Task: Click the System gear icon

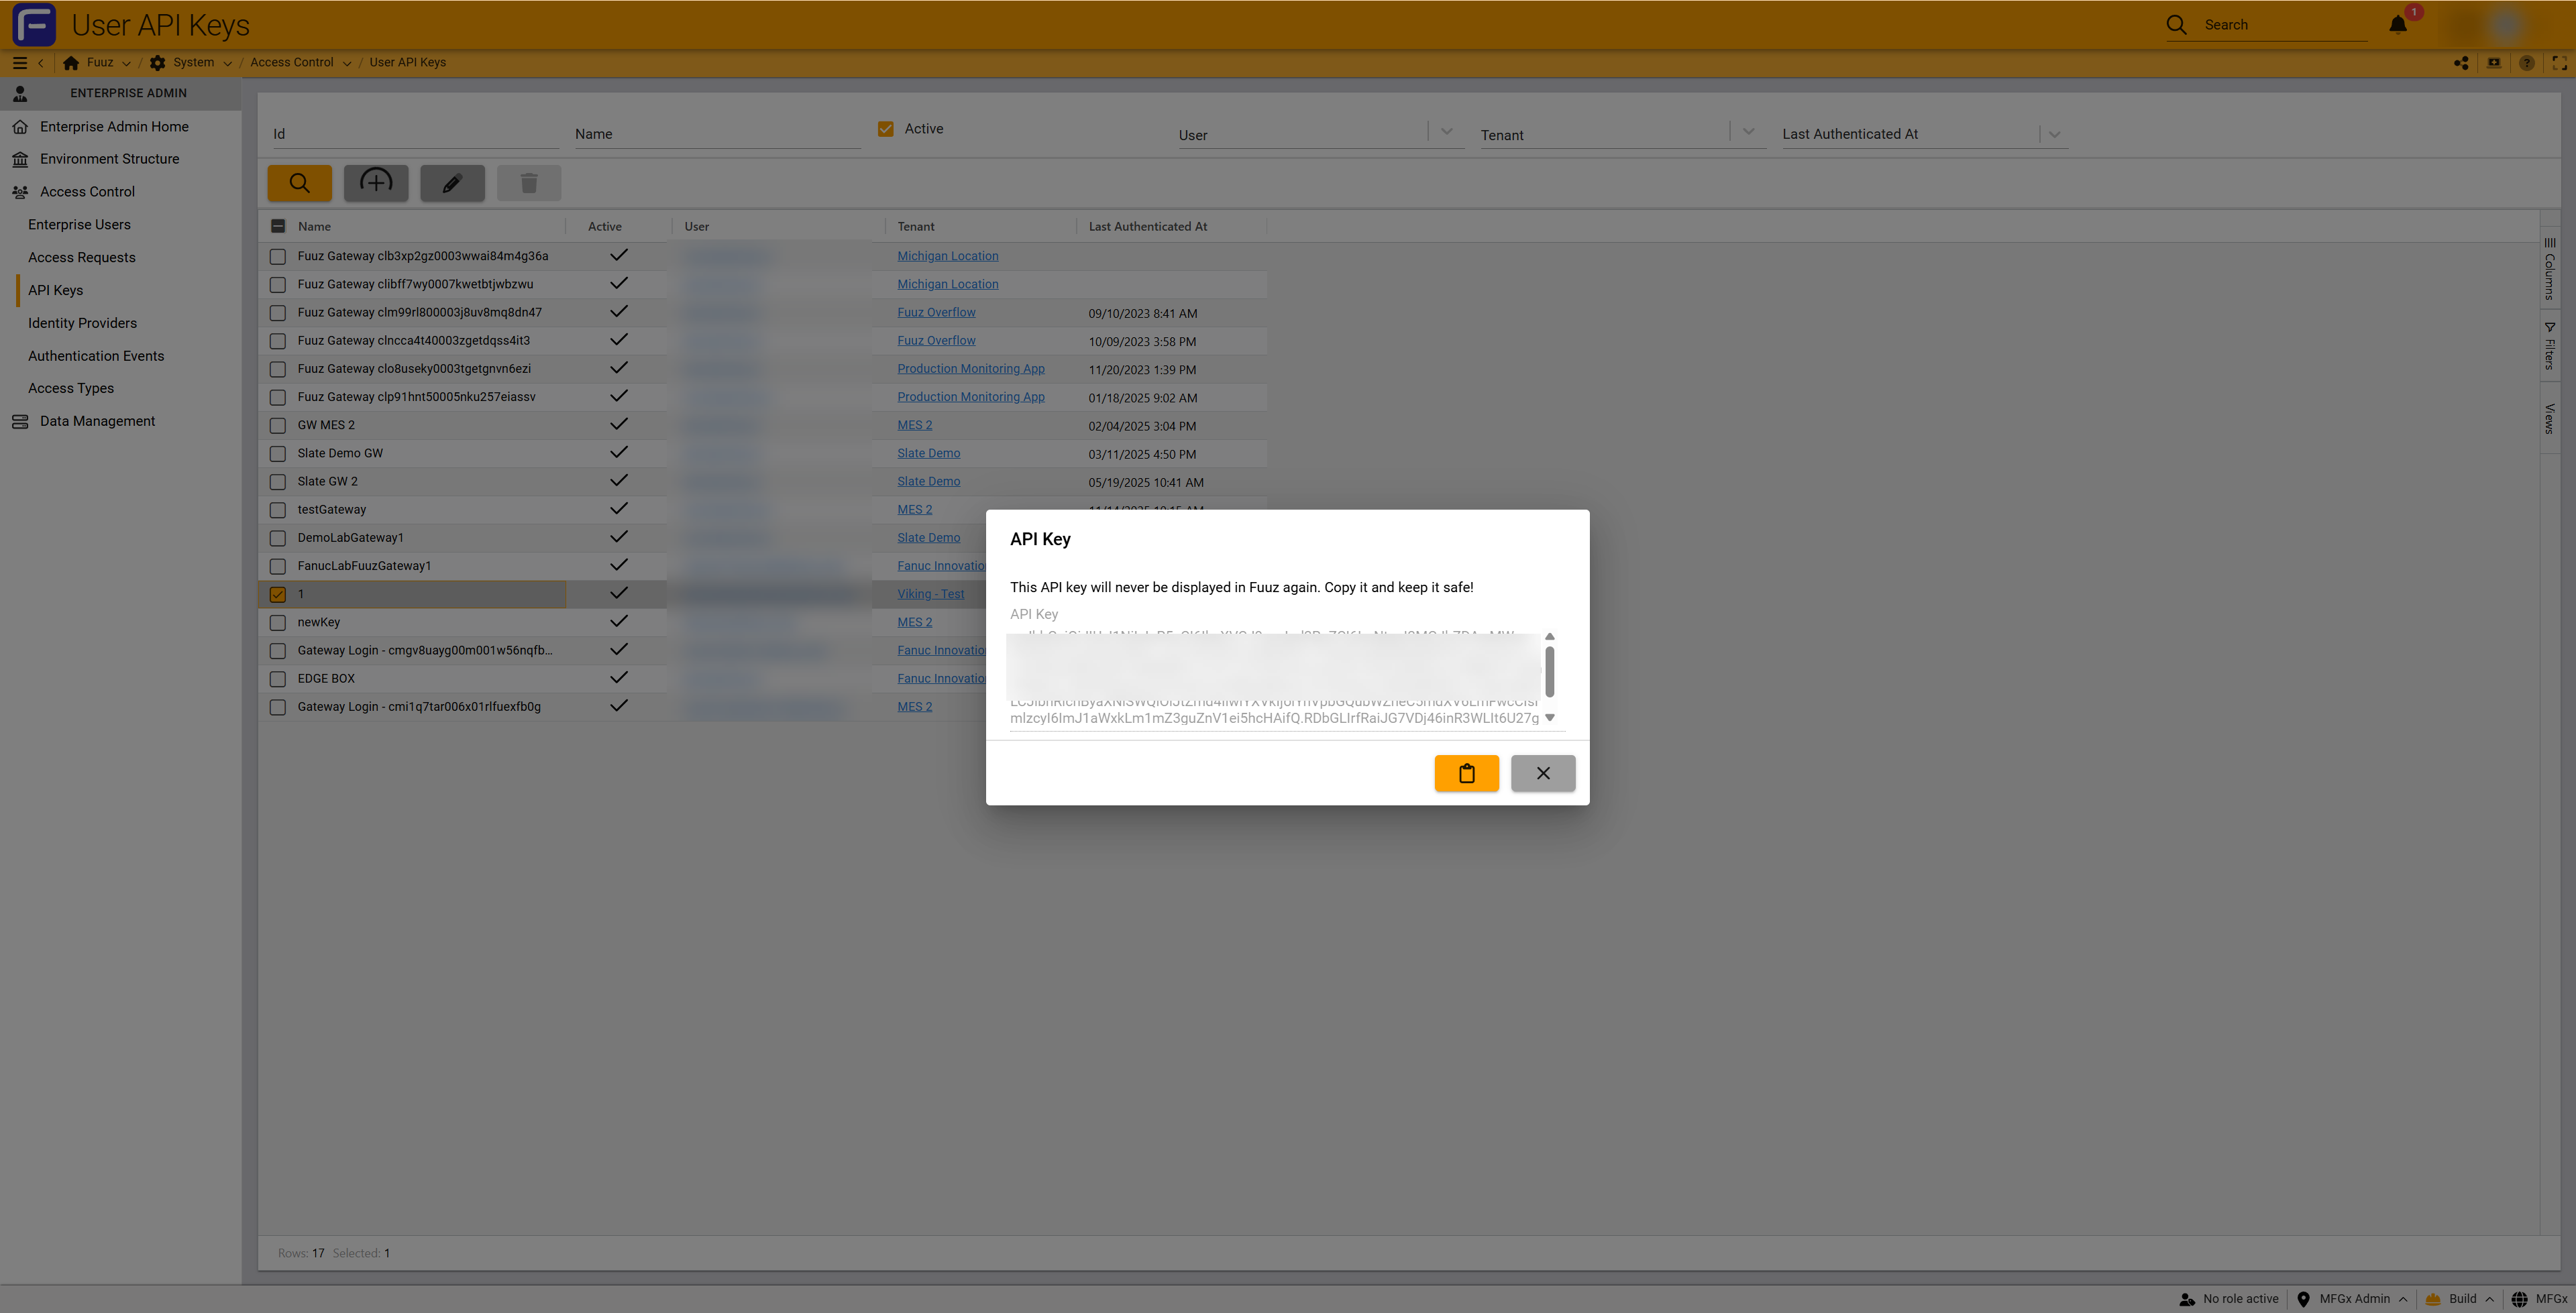Action: point(158,62)
